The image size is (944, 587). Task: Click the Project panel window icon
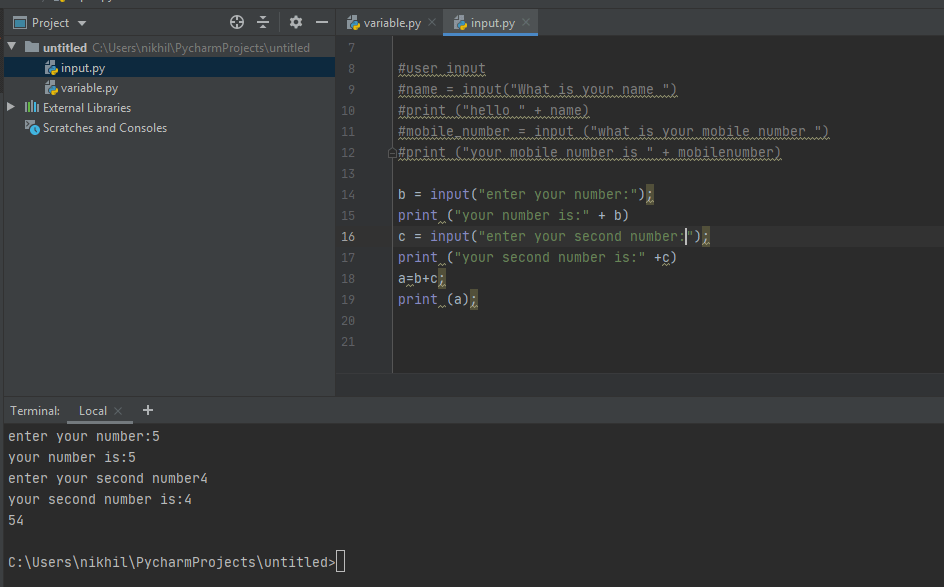[x=20, y=23]
